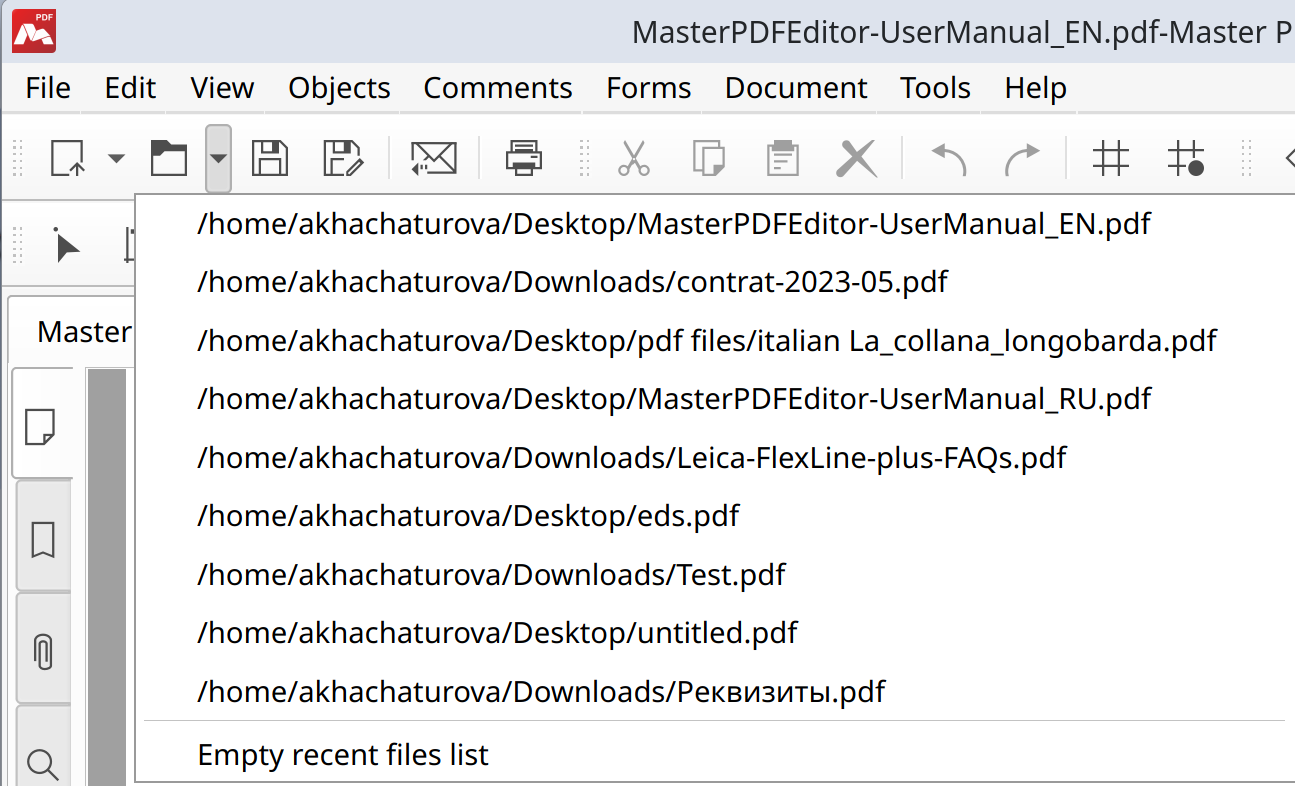Viewport: 1295px width, 786px height.
Task: Open the Document menu
Action: click(x=796, y=88)
